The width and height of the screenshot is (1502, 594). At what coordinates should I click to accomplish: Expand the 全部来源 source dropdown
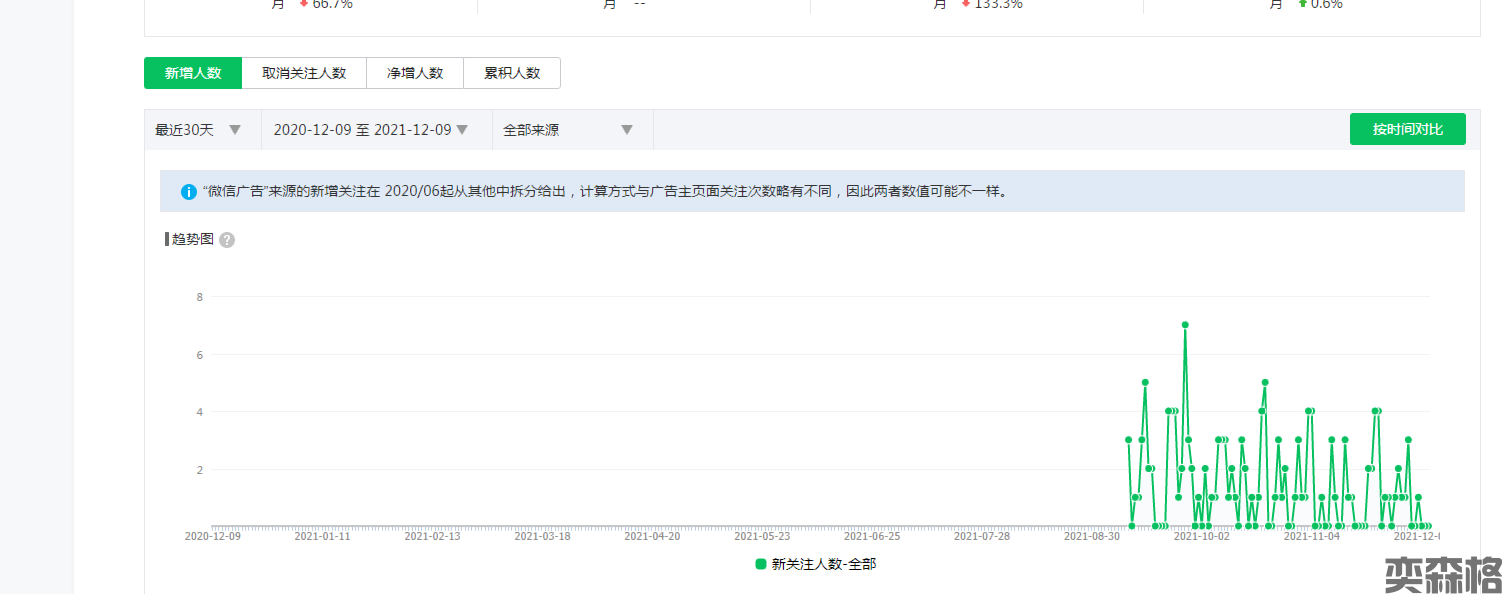[x=568, y=130]
